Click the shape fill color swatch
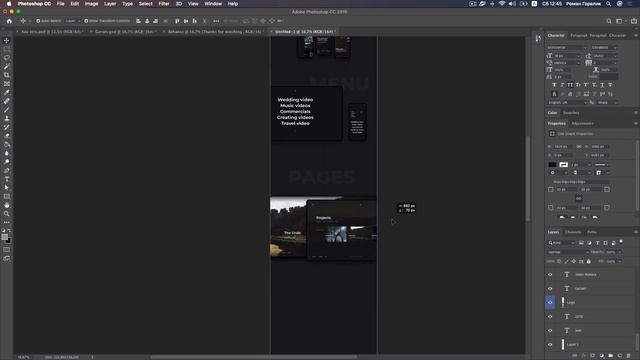Image resolution: width=640 pixels, height=360 pixels. [x=552, y=164]
